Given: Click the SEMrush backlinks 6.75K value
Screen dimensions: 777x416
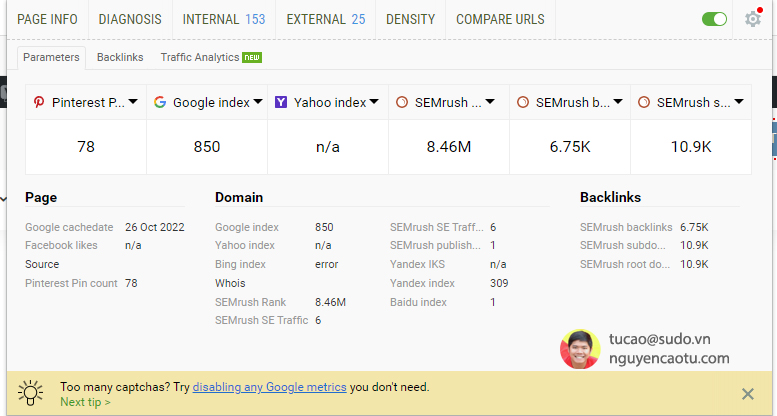Looking at the screenshot, I should click(694, 227).
